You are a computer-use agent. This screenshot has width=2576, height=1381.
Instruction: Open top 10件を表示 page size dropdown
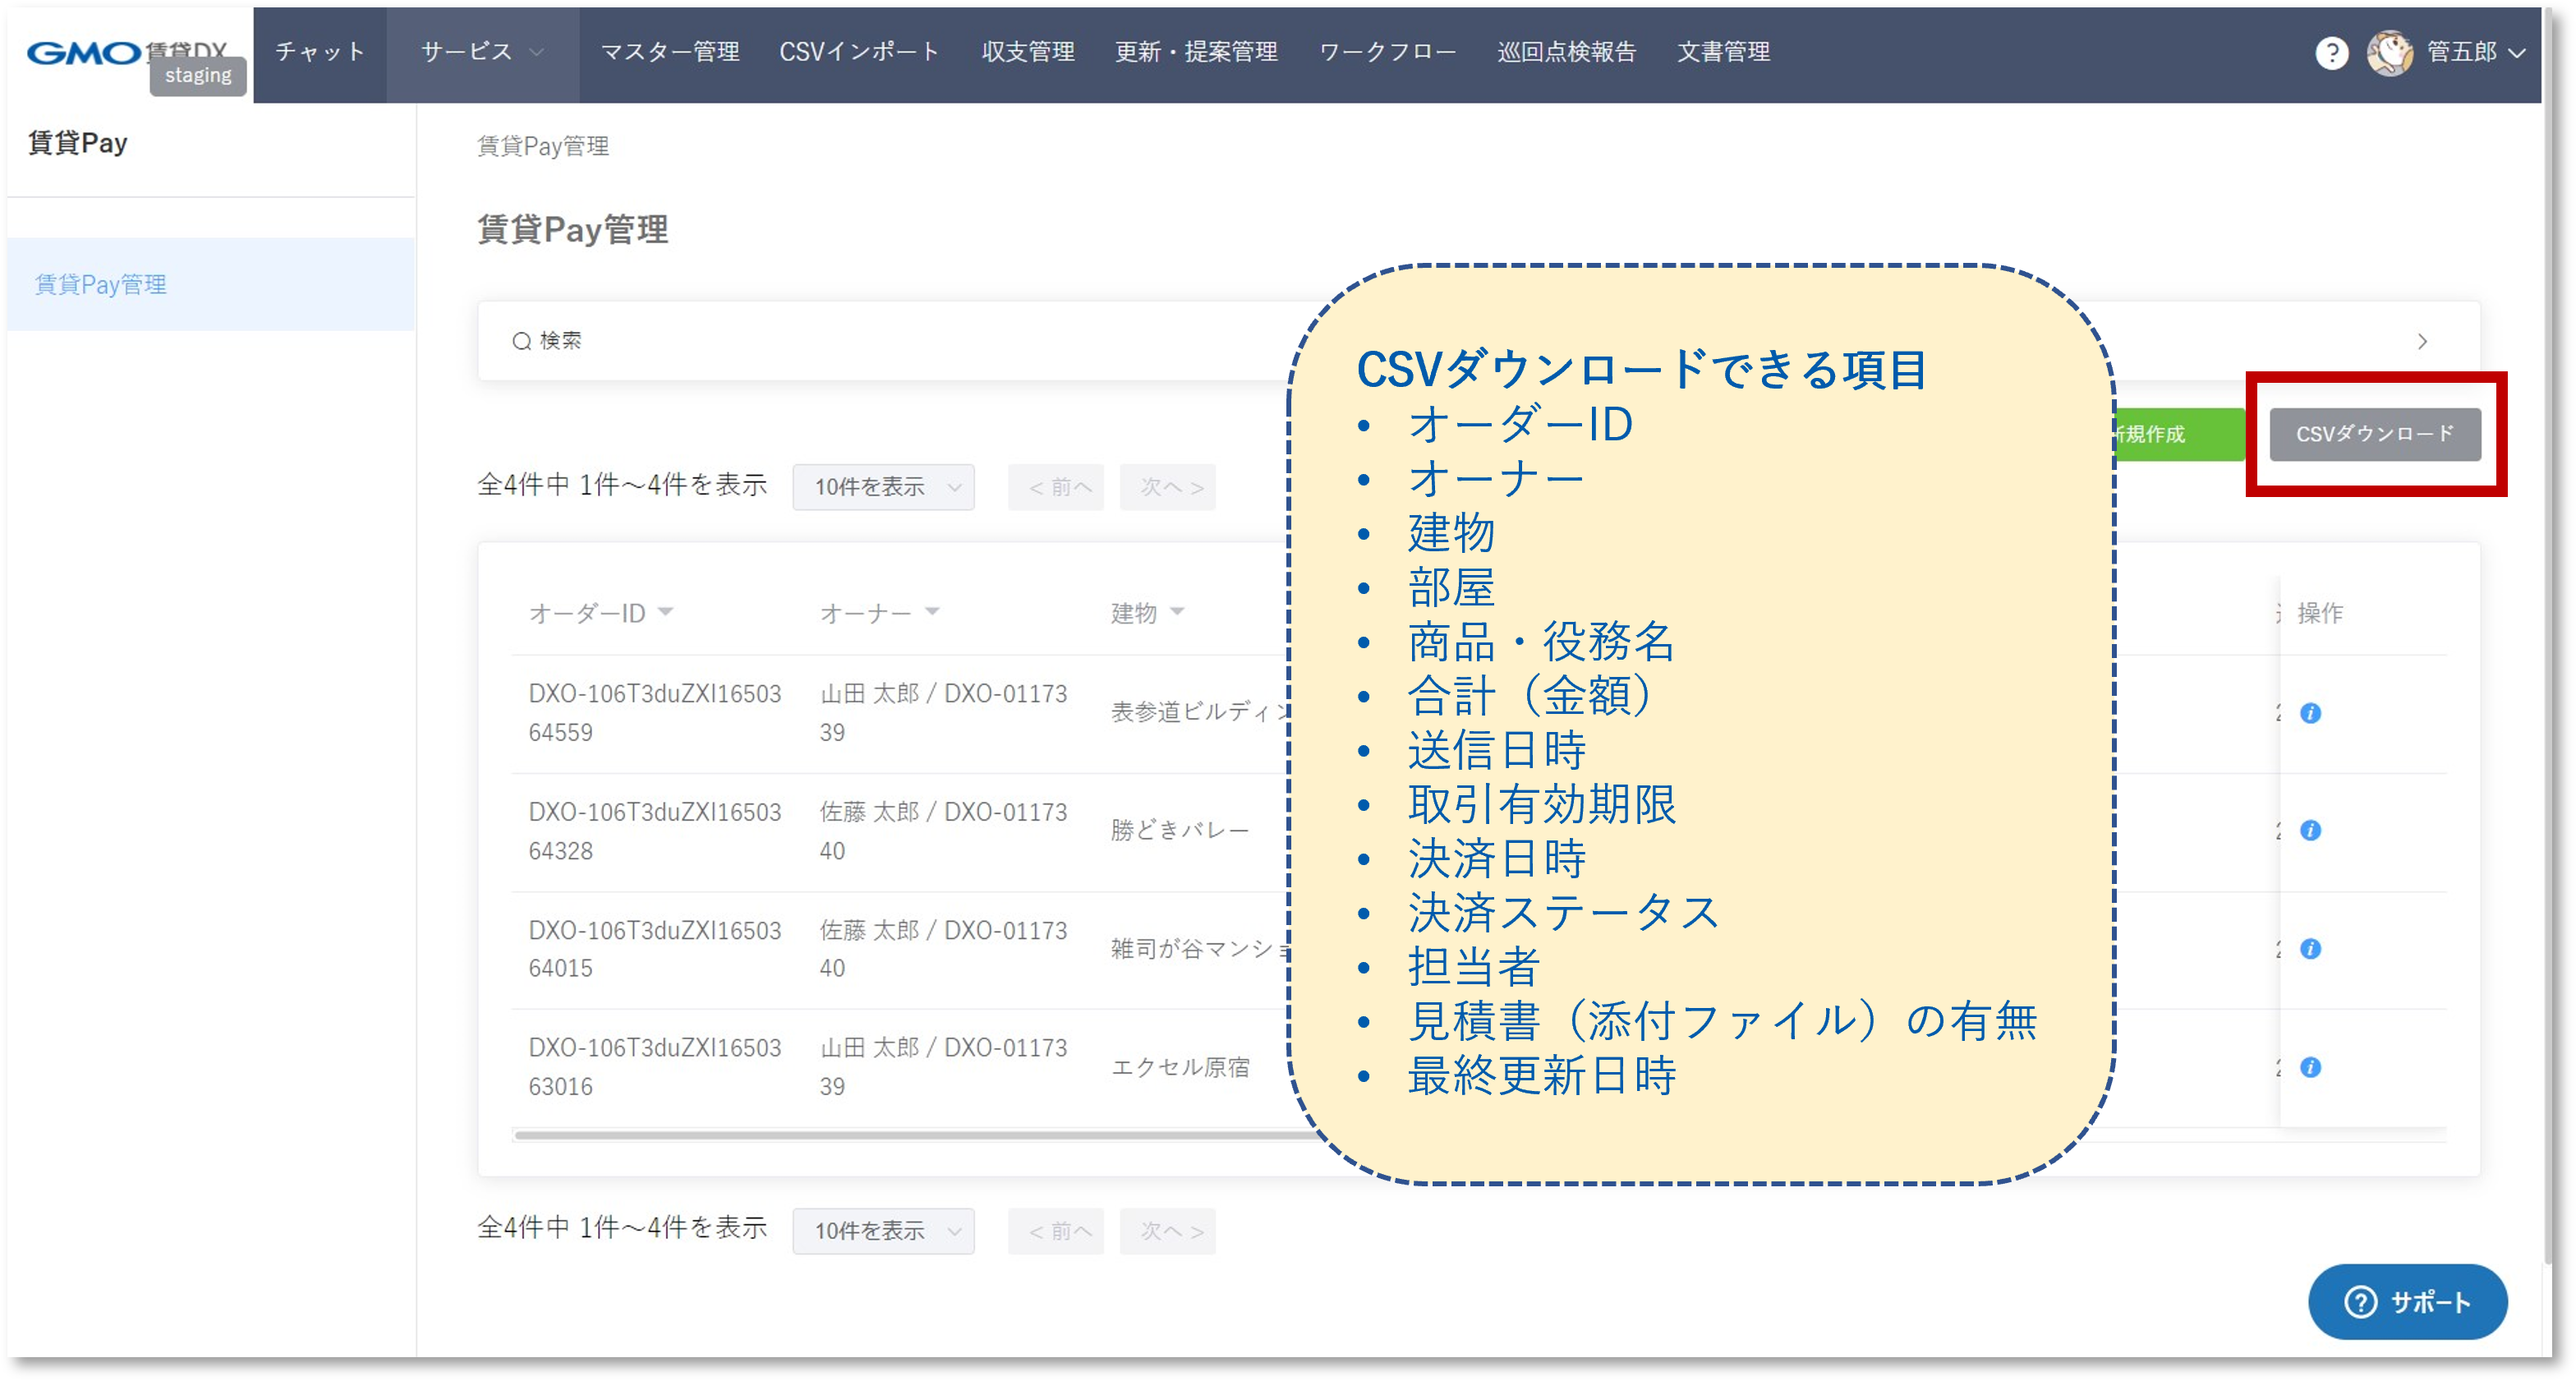point(883,487)
